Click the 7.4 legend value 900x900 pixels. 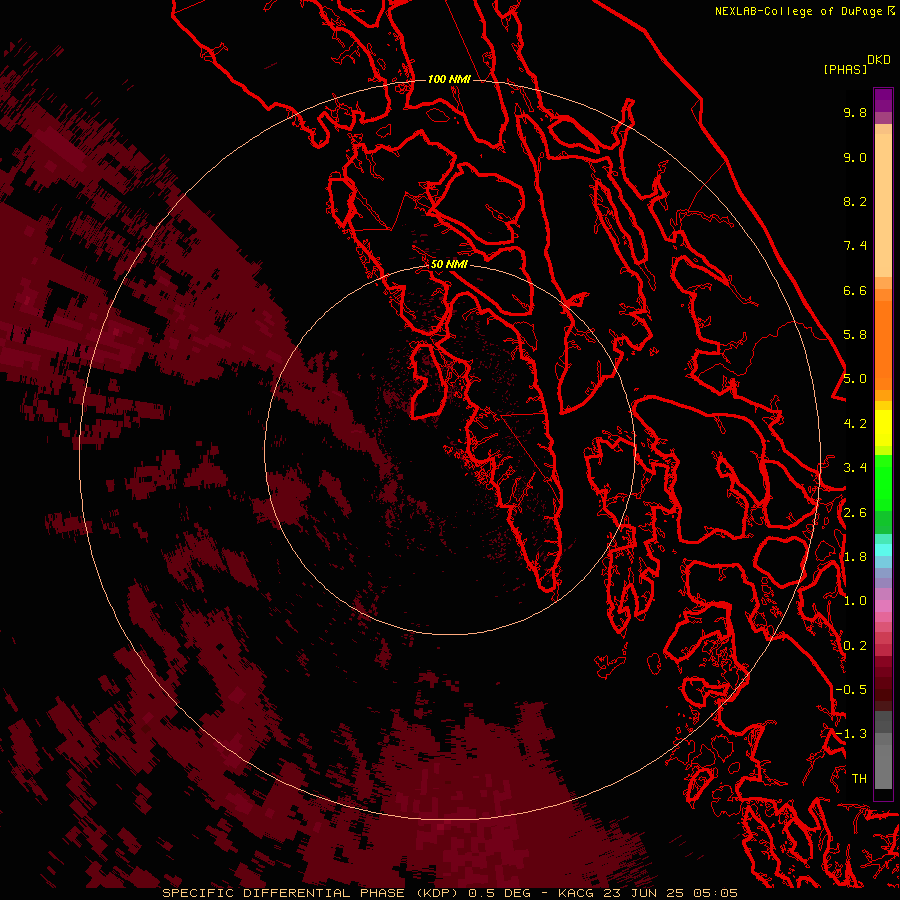click(855, 246)
